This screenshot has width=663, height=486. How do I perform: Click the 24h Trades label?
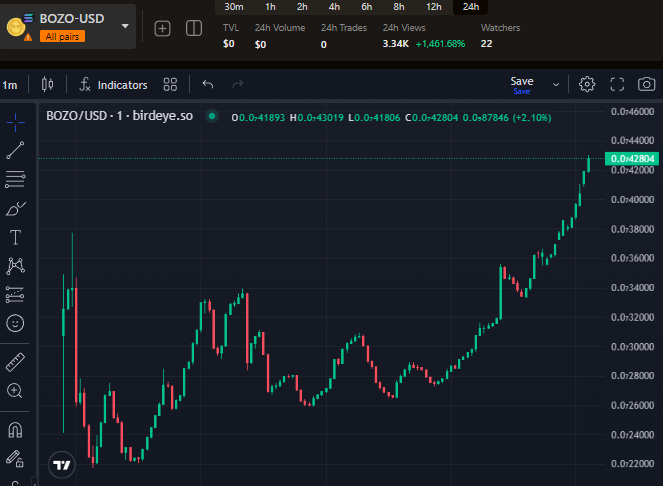pyautogui.click(x=344, y=28)
